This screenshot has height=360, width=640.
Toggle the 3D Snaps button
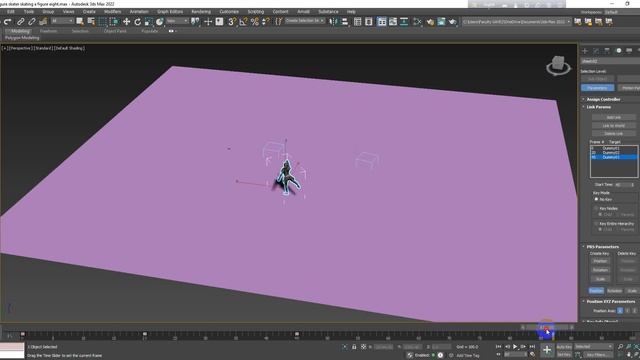pos(231,22)
